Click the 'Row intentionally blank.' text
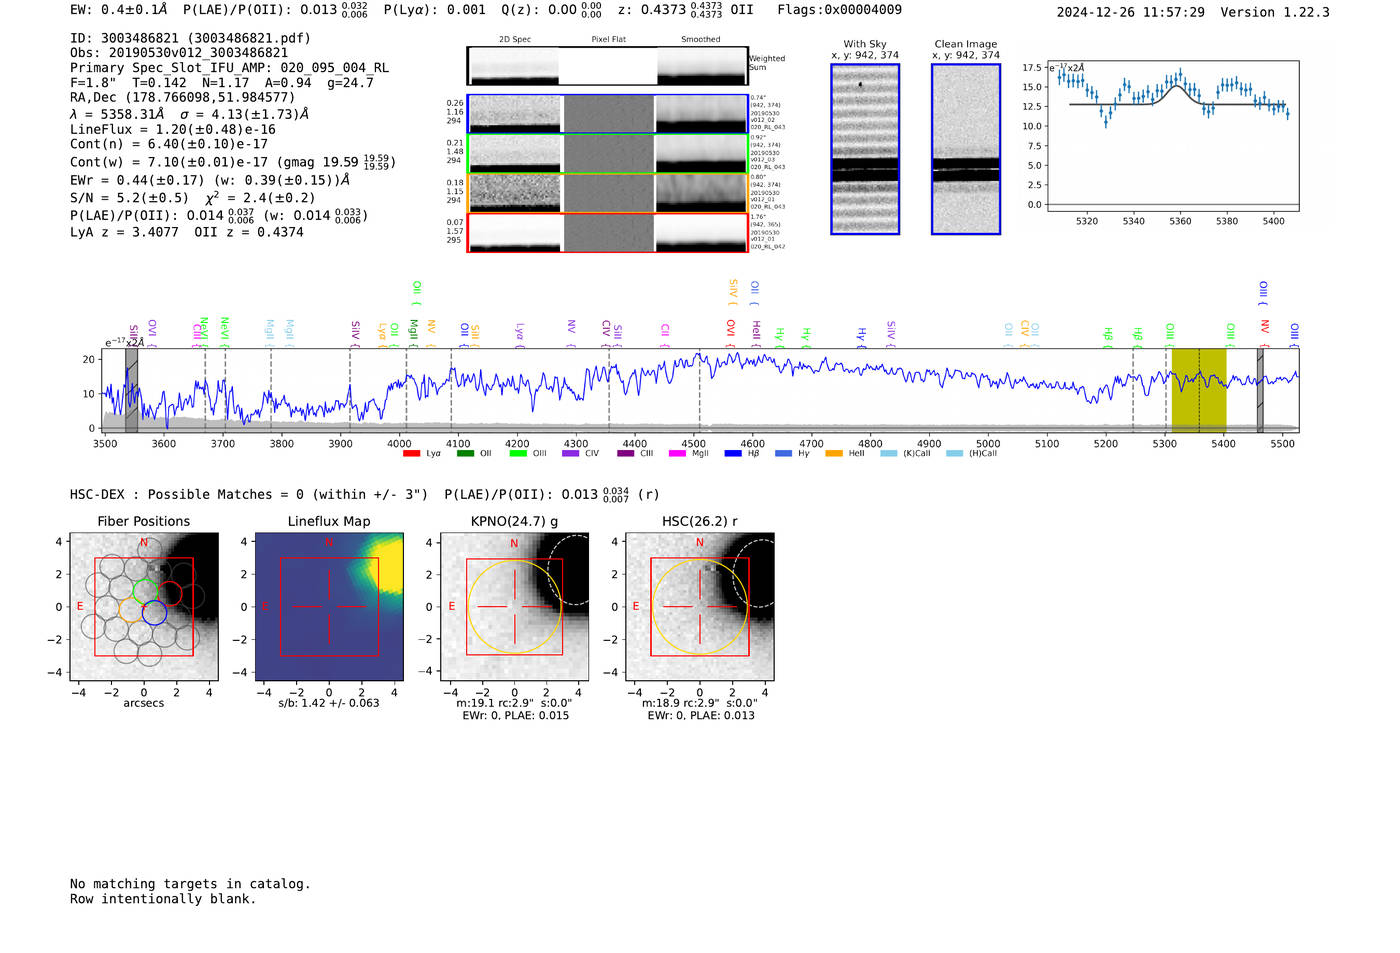 coord(163,898)
